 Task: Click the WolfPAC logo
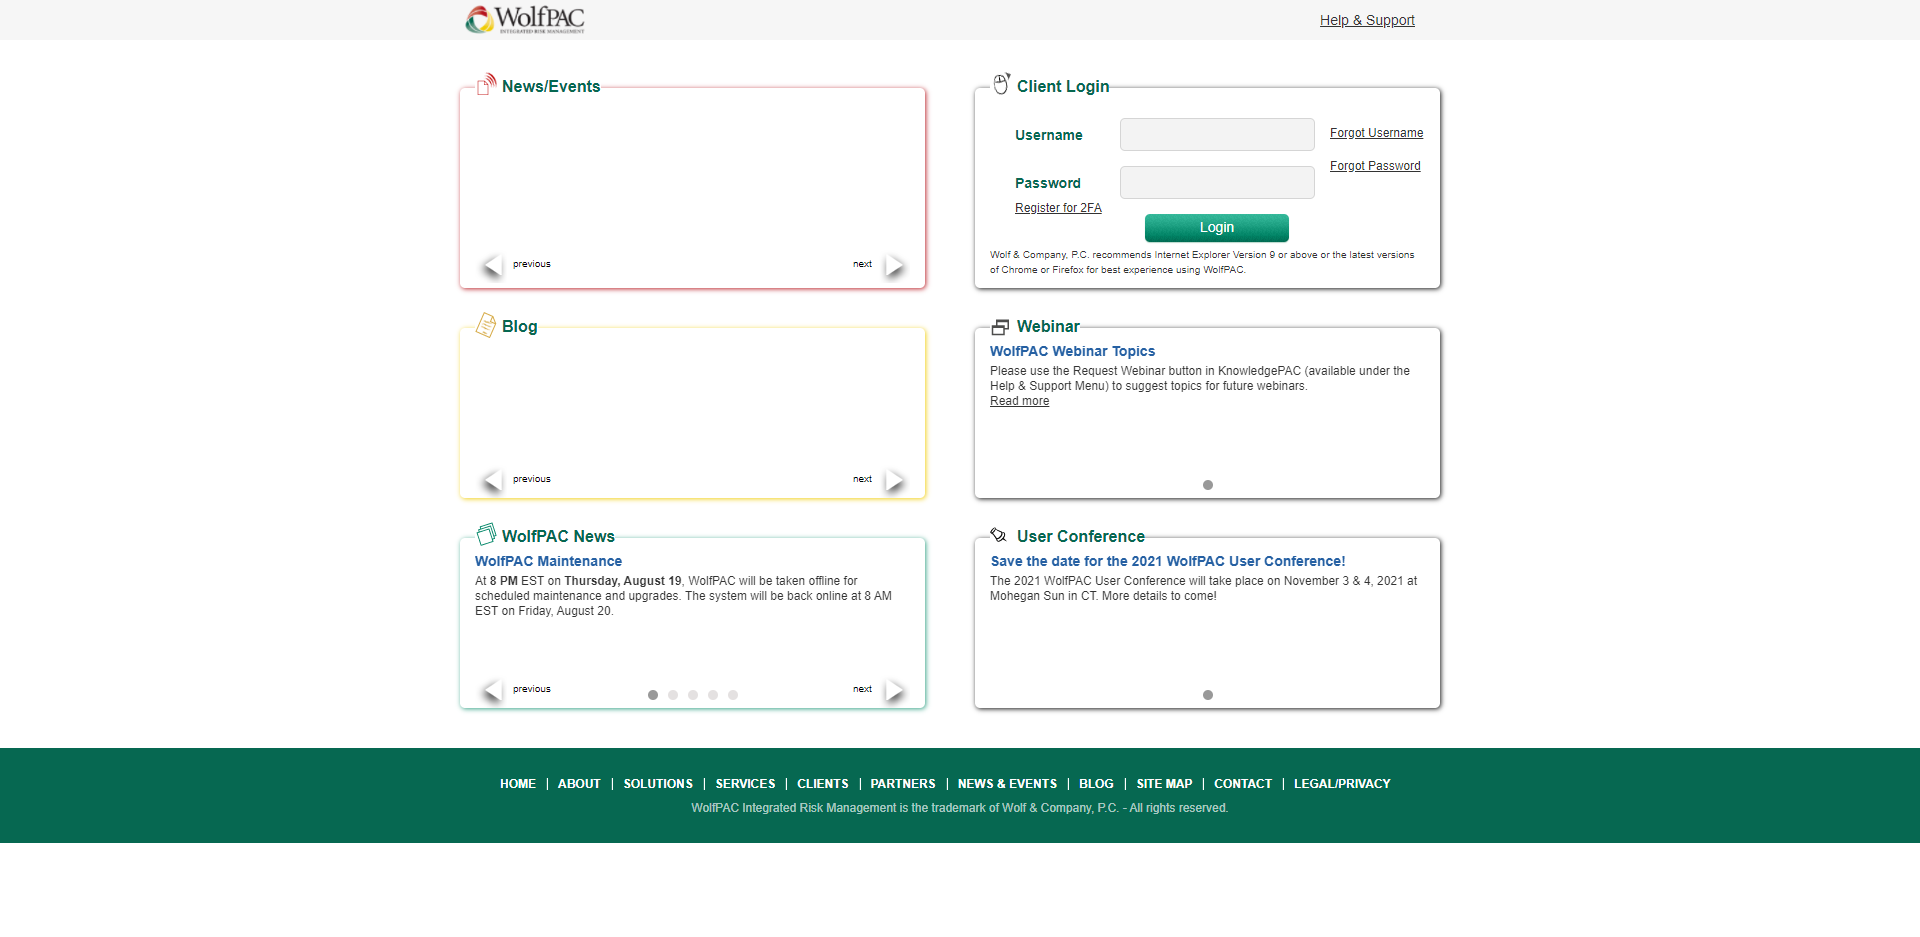[x=525, y=19]
